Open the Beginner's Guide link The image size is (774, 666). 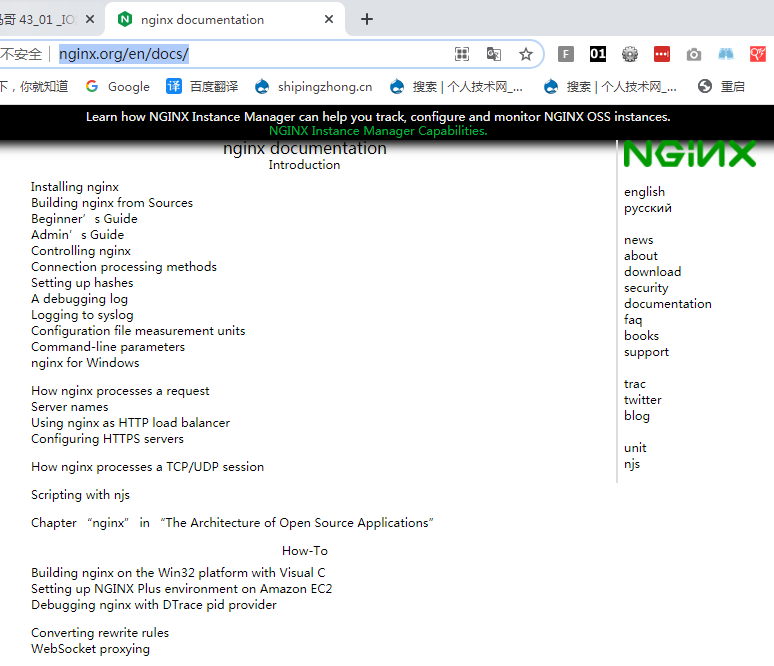(84, 219)
